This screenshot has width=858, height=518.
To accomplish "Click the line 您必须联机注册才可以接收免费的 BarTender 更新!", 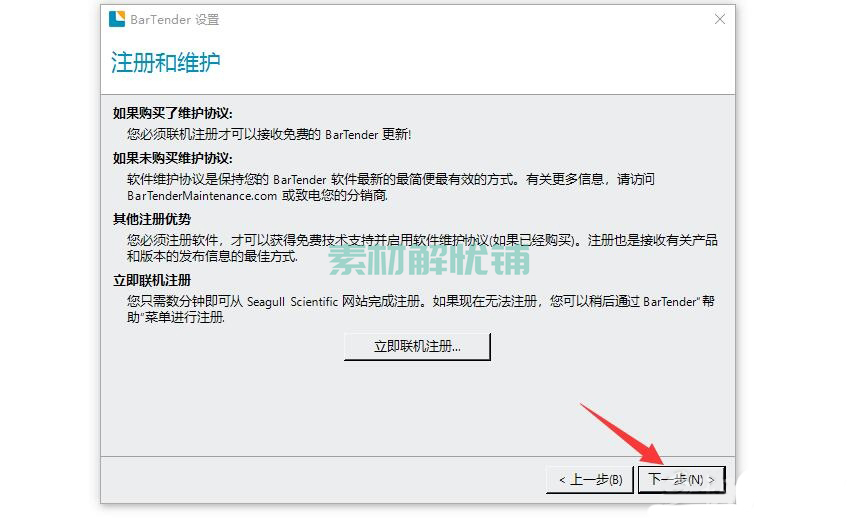I will pyautogui.click(x=269, y=135).
